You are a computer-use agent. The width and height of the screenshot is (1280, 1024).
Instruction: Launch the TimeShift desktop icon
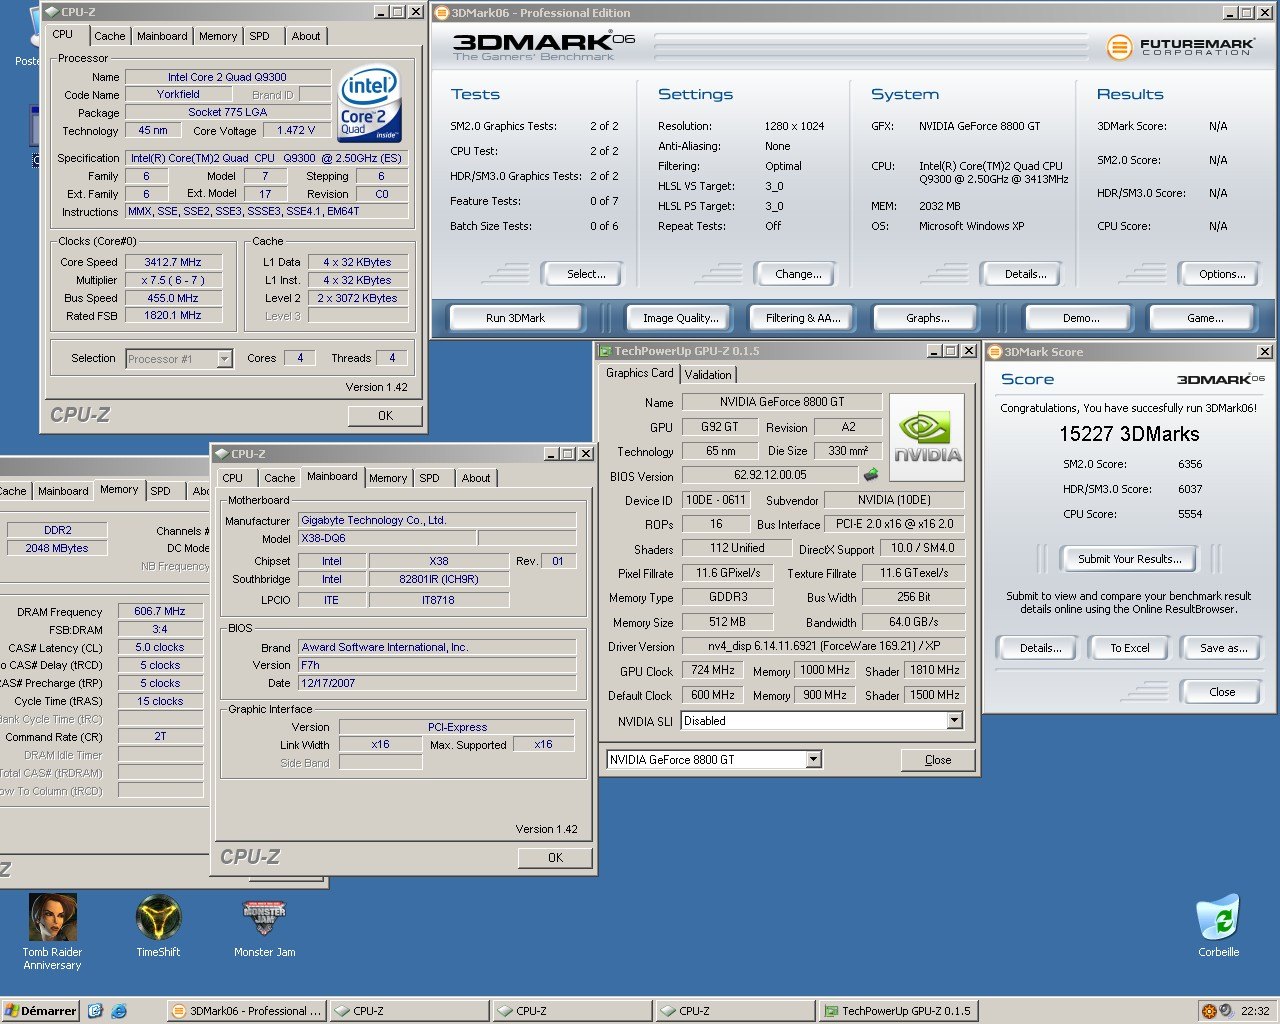[x=158, y=926]
